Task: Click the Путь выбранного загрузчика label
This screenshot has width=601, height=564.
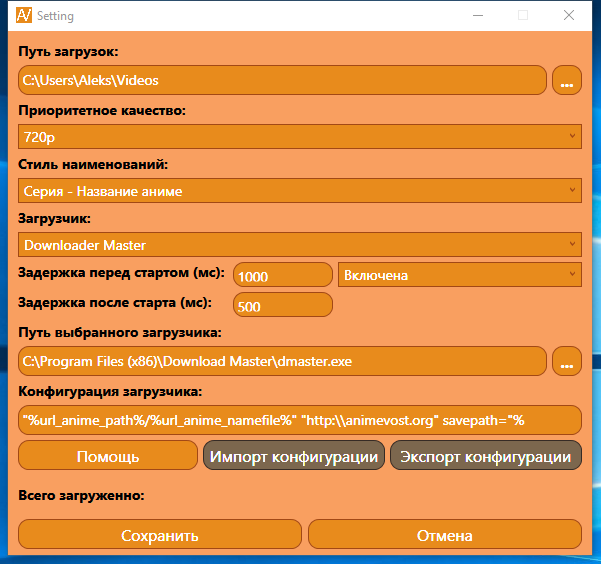Action: [120, 332]
